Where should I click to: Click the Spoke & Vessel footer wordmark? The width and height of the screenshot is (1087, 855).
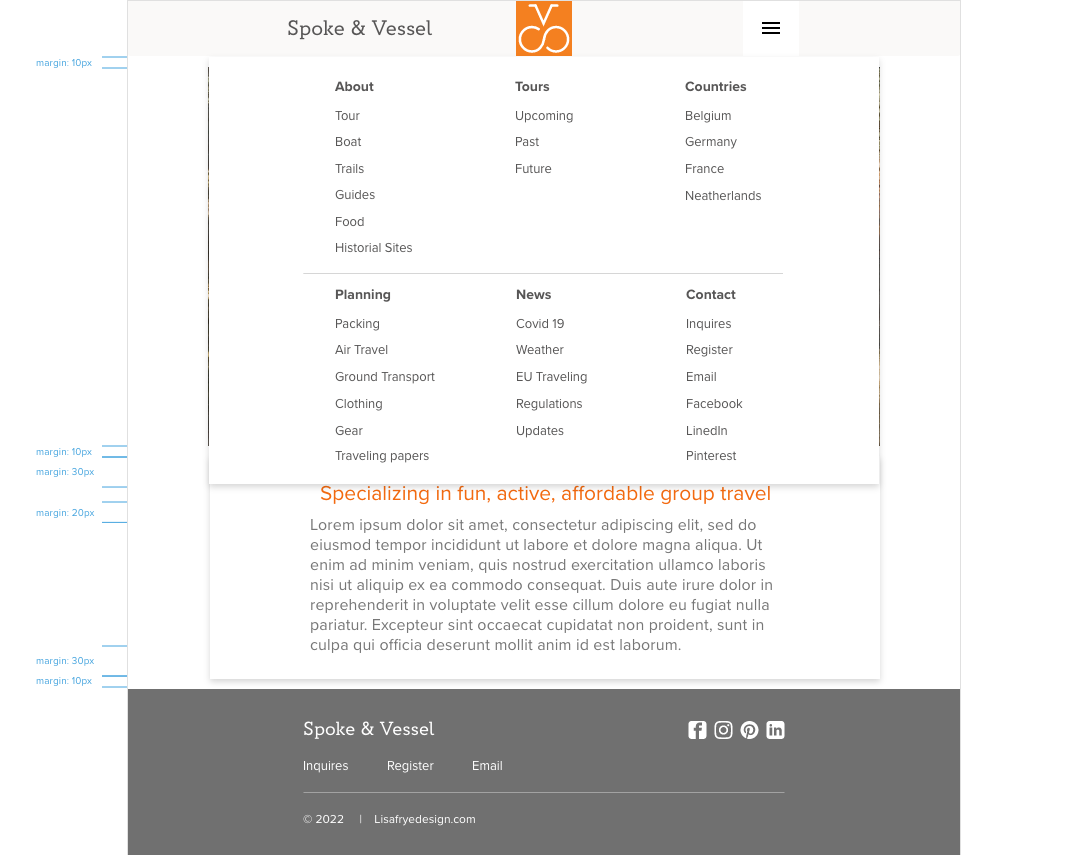point(368,729)
